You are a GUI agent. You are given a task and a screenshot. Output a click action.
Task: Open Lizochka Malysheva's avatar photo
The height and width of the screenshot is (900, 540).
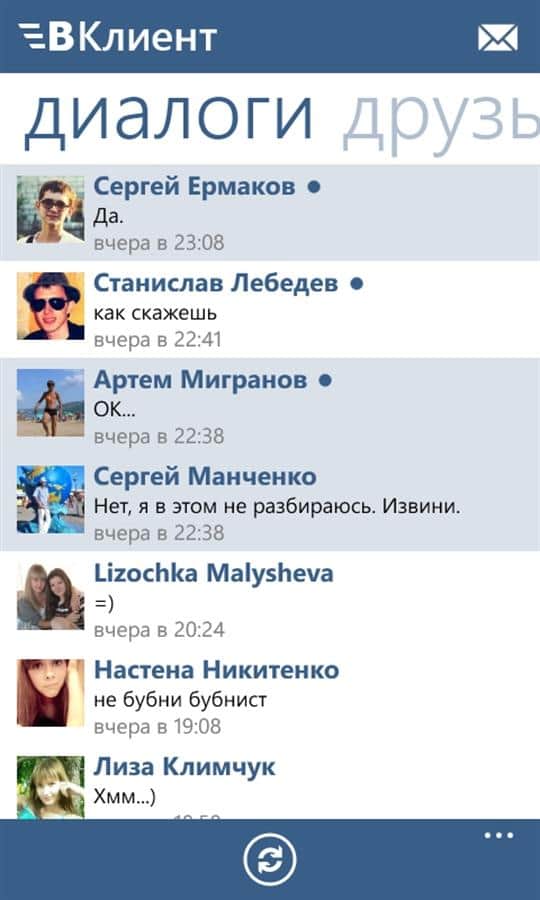click(x=50, y=596)
